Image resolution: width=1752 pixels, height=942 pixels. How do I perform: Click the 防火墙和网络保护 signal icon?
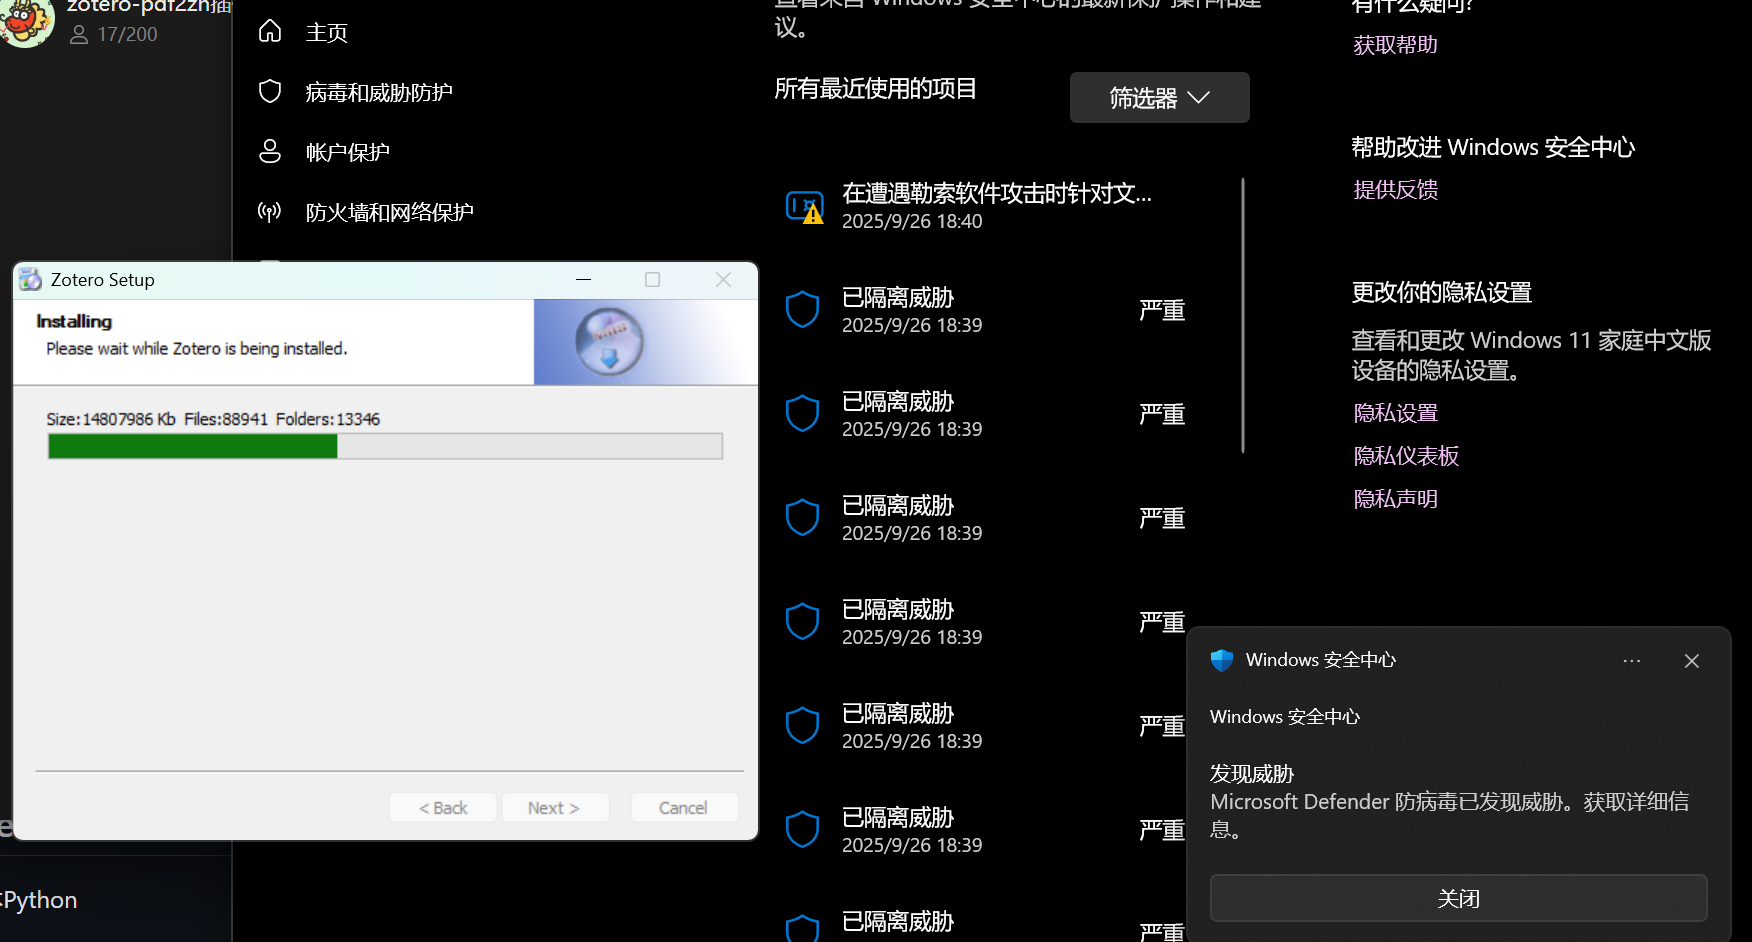[x=270, y=212]
